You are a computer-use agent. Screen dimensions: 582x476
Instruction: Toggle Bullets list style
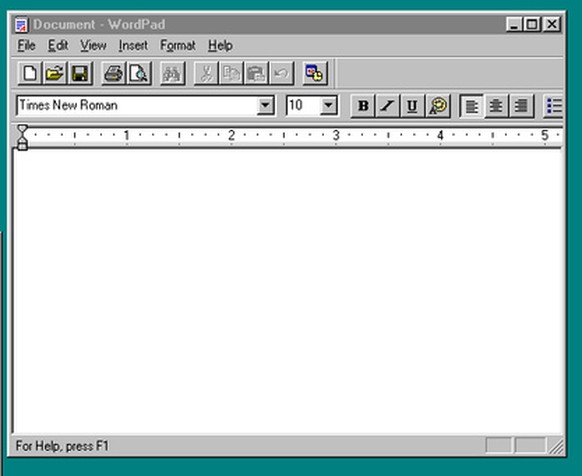click(554, 106)
